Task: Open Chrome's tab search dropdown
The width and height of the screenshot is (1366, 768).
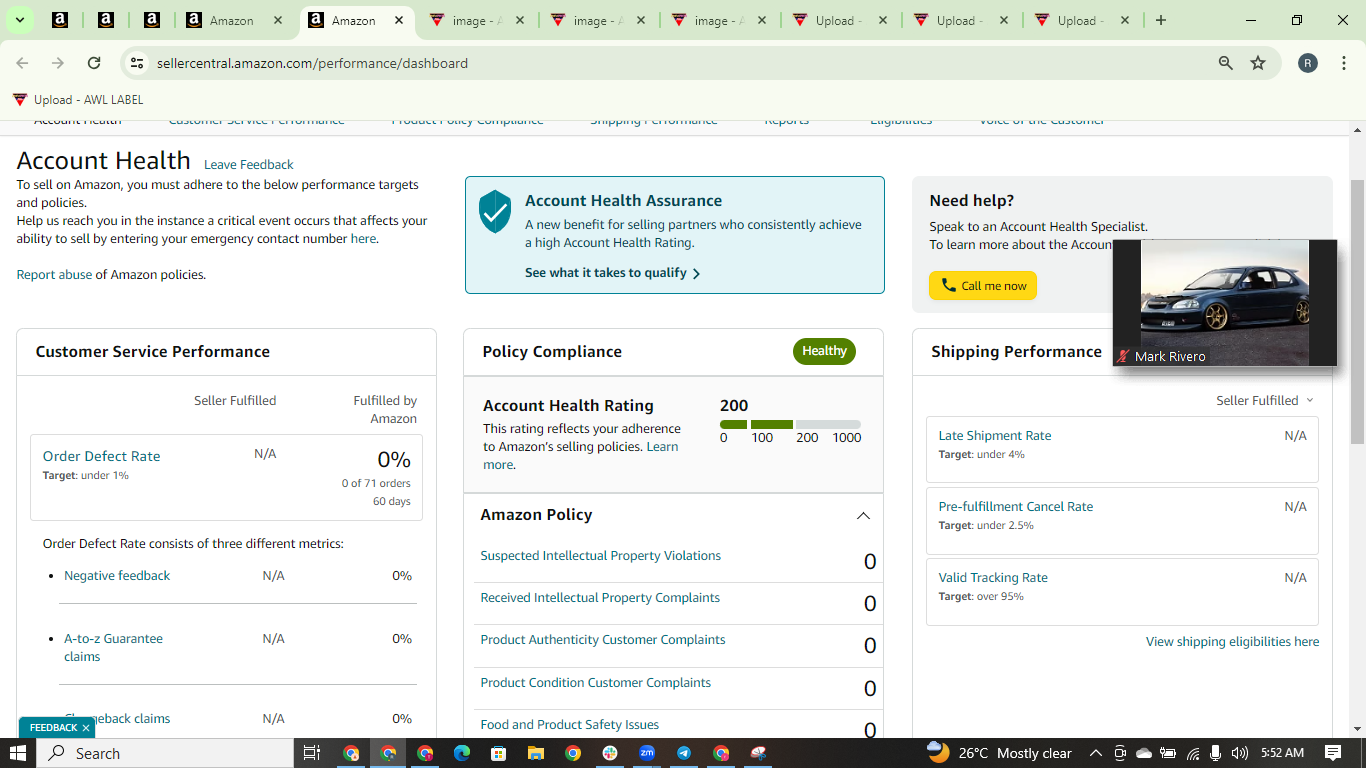Action: click(19, 20)
